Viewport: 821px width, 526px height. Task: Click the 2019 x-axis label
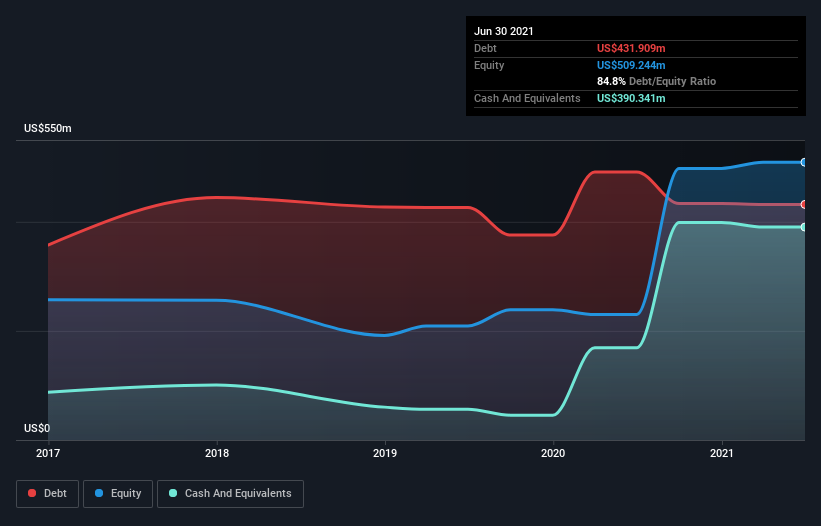[x=385, y=453]
